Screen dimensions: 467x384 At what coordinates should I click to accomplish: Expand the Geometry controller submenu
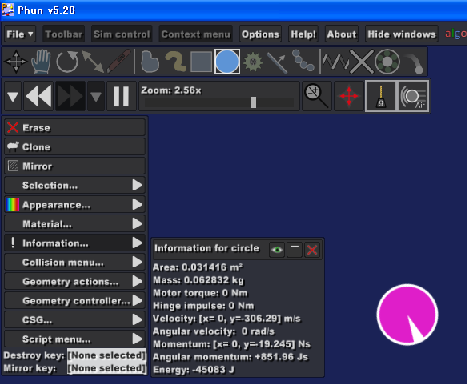[75, 301]
